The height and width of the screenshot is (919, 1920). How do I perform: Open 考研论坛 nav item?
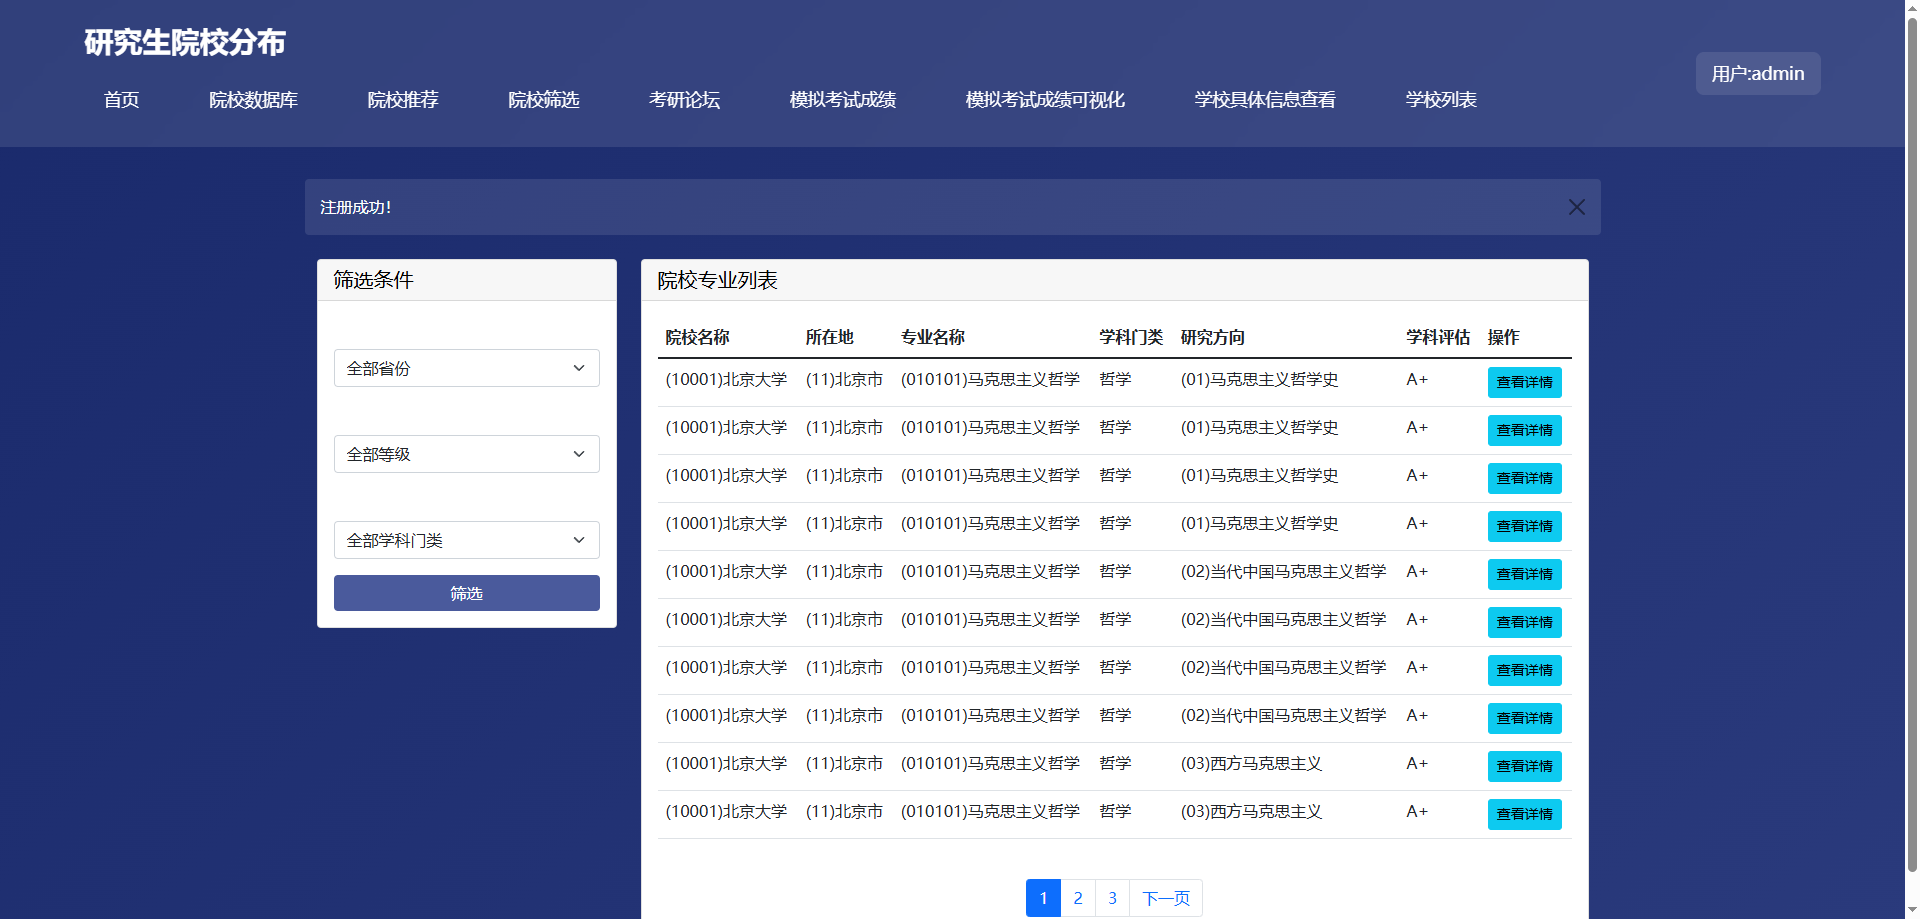(685, 100)
